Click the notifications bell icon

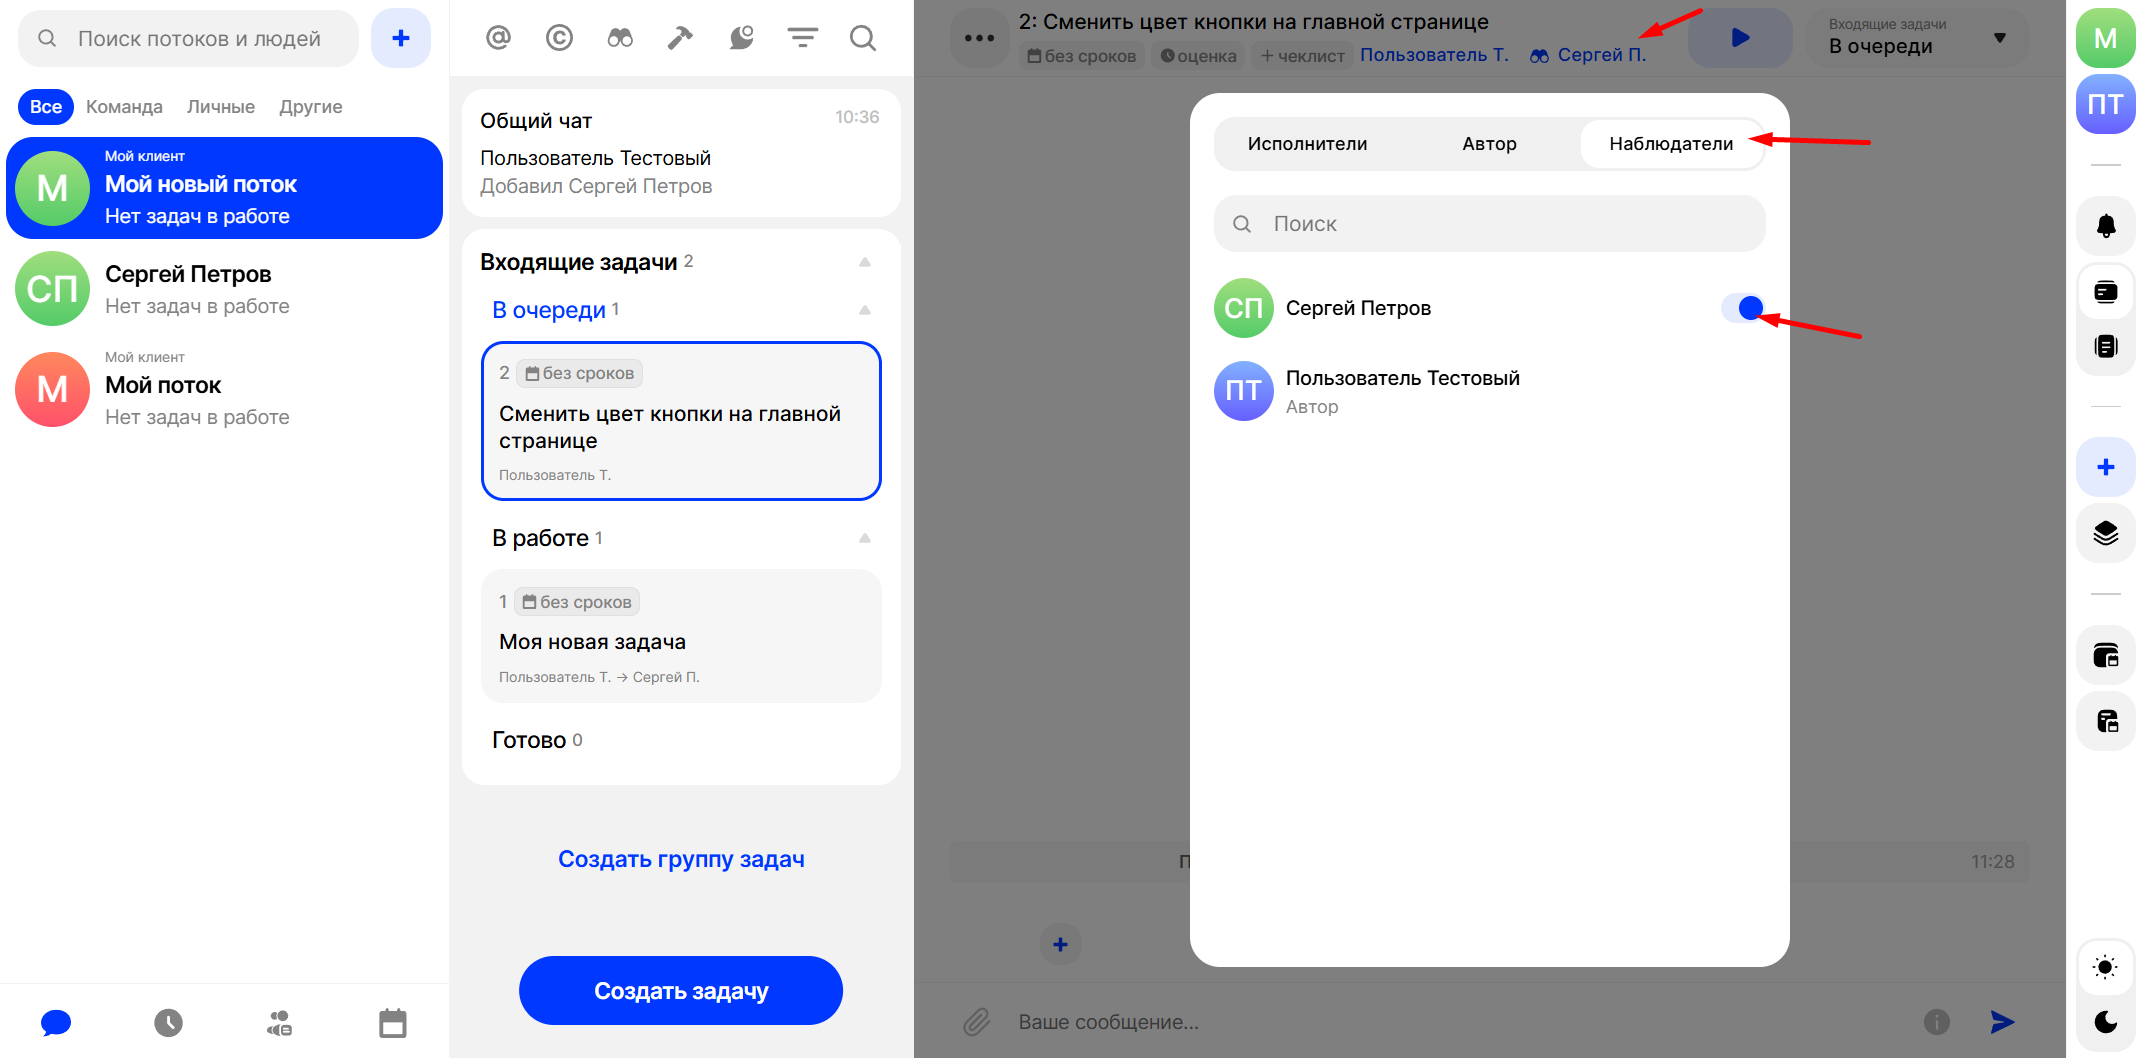pyautogui.click(x=2105, y=226)
